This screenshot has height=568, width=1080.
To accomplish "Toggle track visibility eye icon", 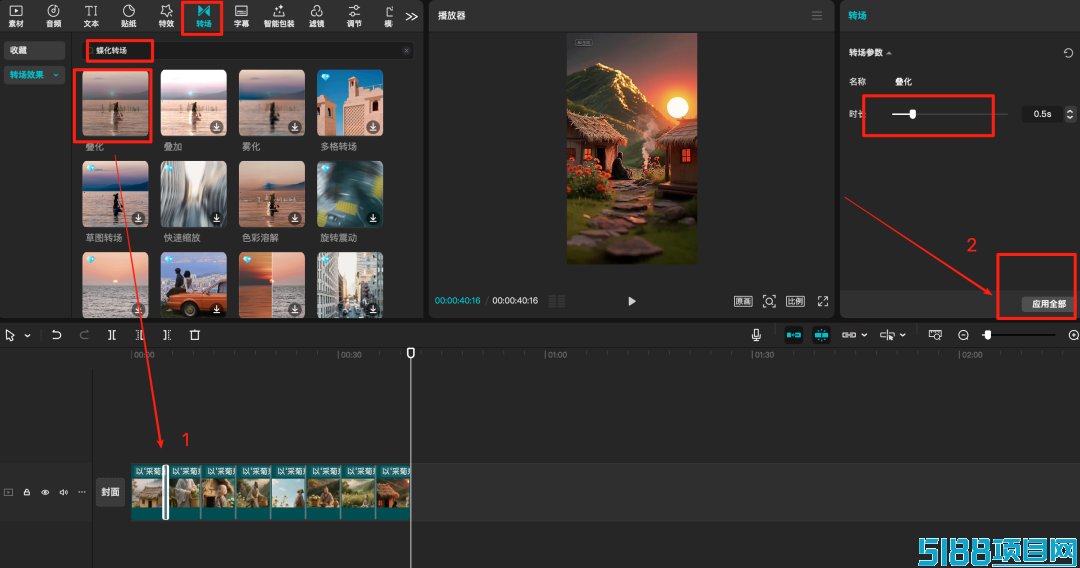I will click(45, 492).
